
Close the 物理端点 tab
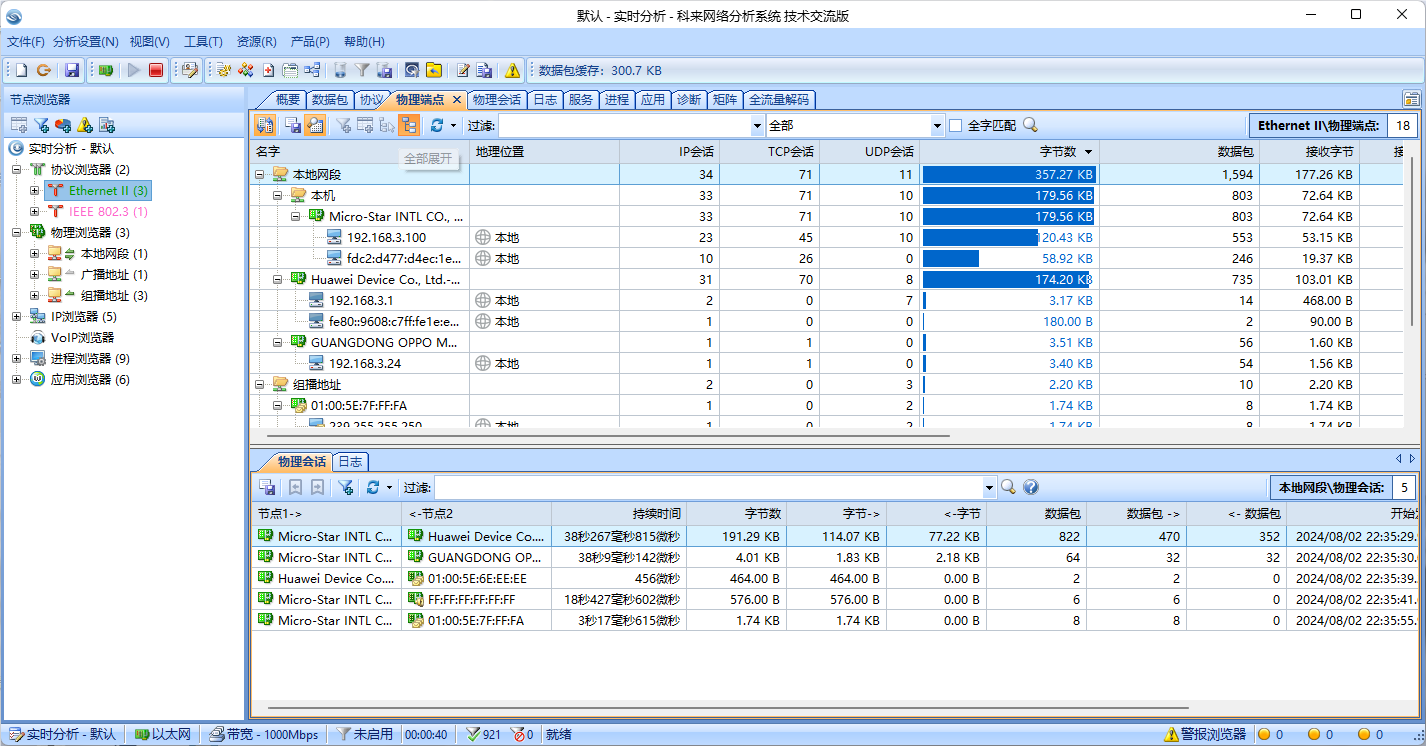coord(457,99)
